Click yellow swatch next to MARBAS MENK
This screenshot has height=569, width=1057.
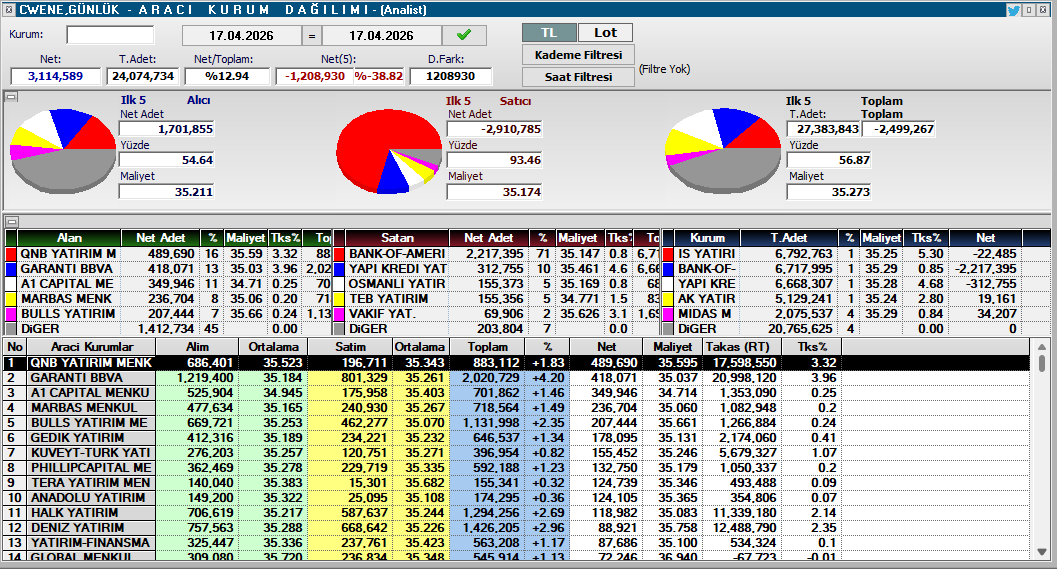(x=11, y=299)
